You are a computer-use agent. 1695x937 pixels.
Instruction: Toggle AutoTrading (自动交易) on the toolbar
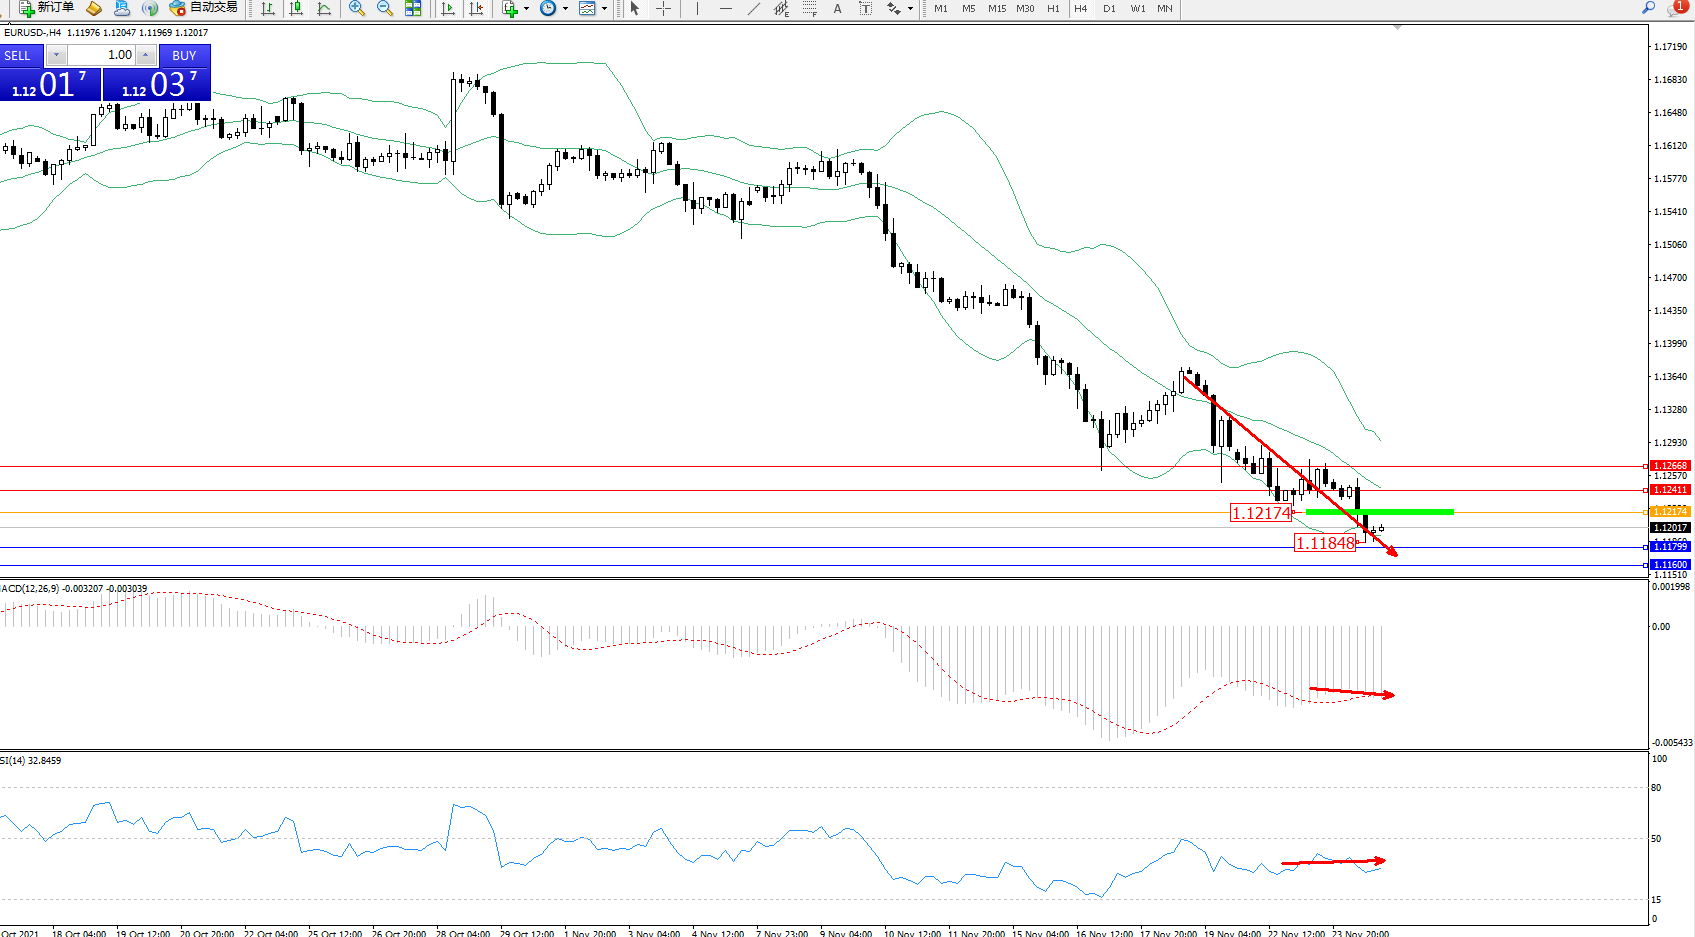click(204, 8)
